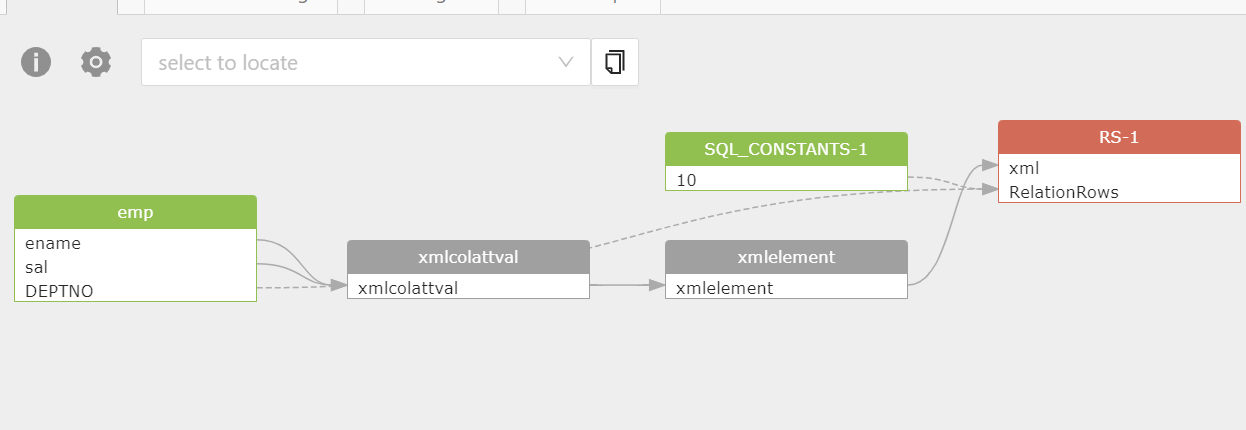
Task: Click the xmlelement node header
Action: click(786, 257)
